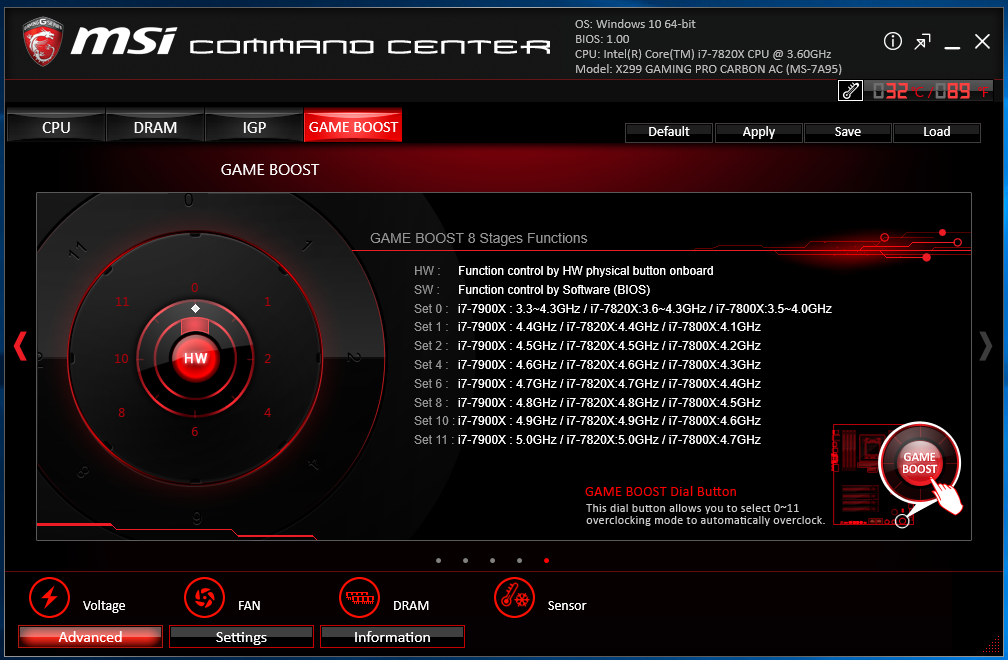Switch to the IGP tab

[254, 126]
